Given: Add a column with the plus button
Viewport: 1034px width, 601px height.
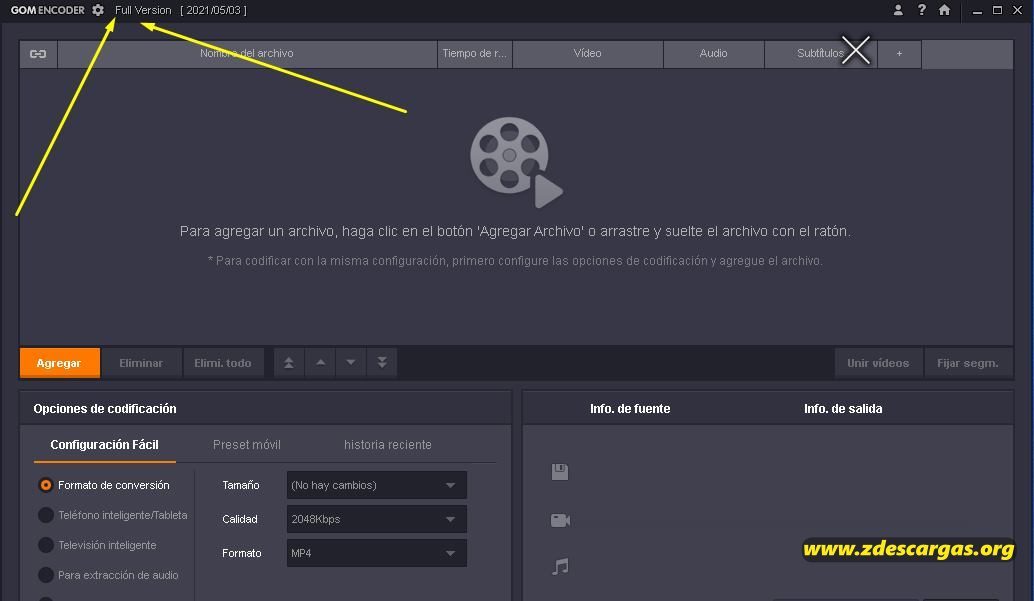Looking at the screenshot, I should click(x=899, y=53).
